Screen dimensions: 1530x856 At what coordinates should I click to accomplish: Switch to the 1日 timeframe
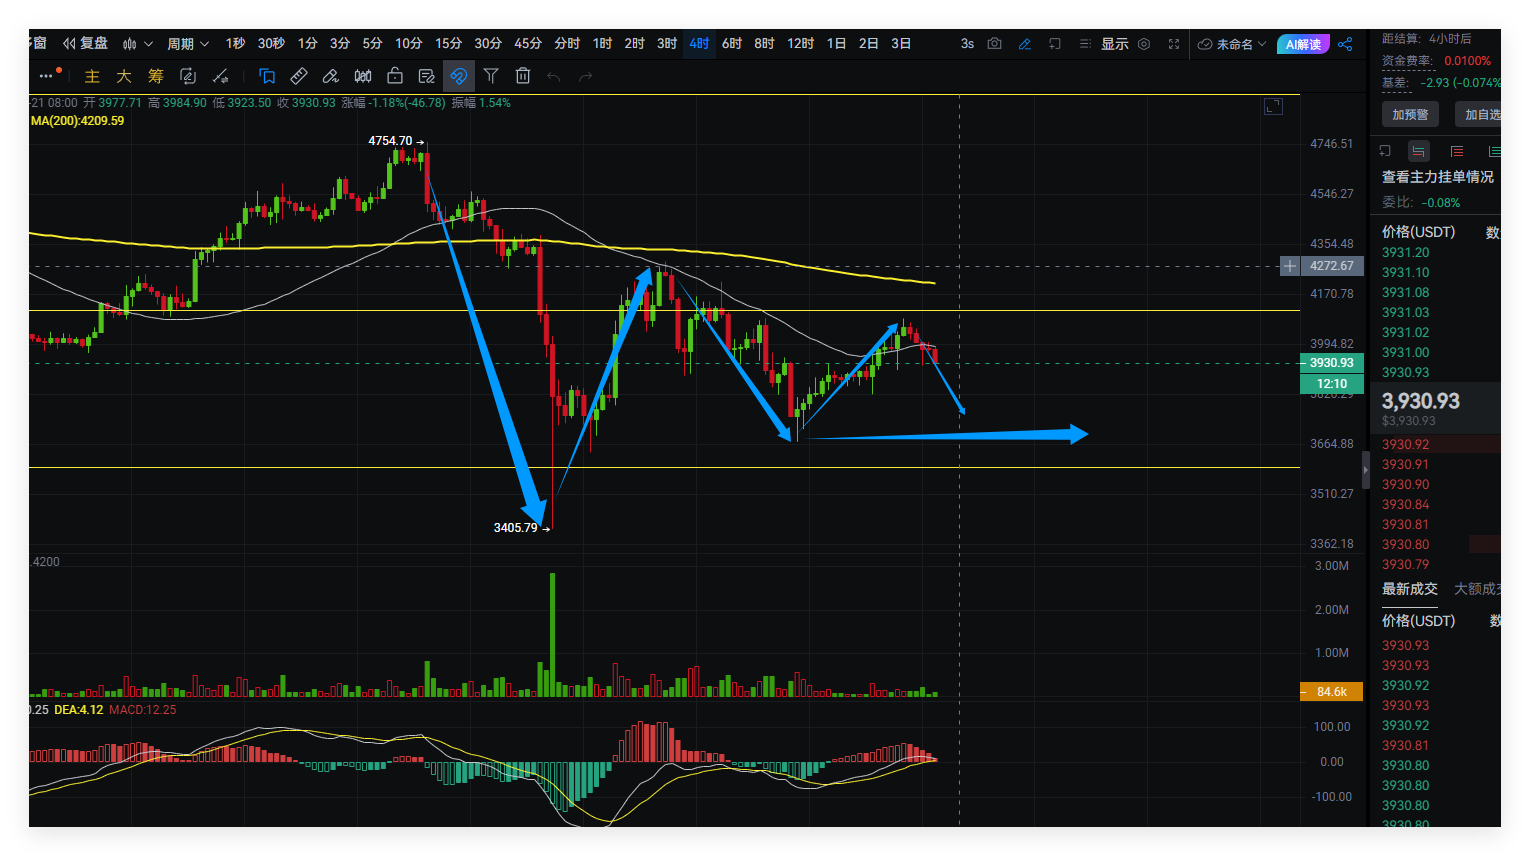[x=837, y=44]
